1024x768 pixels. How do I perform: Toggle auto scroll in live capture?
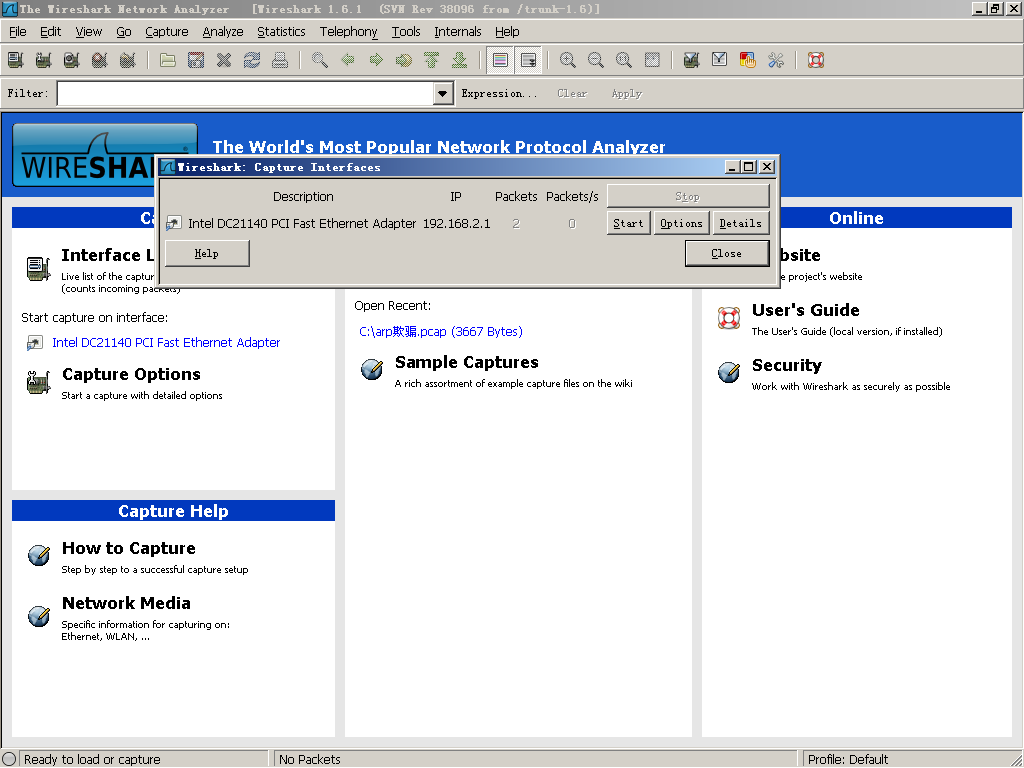528,60
